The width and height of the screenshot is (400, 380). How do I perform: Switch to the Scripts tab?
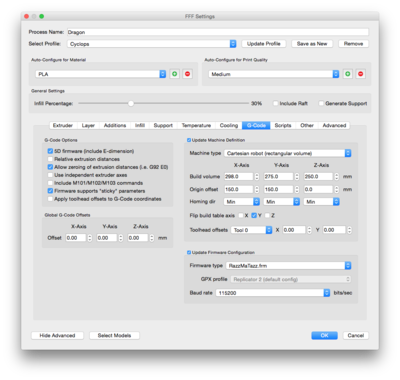tap(283, 125)
